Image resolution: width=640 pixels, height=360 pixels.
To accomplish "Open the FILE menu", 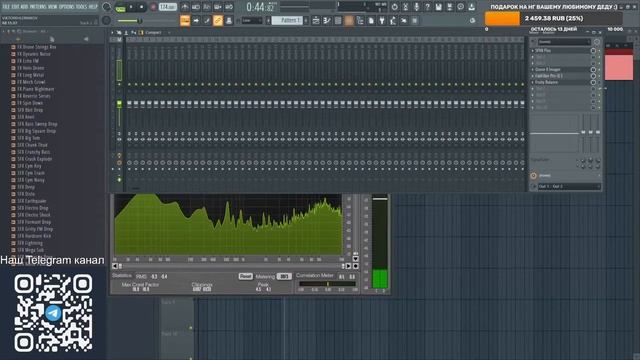I will pos(5,7).
